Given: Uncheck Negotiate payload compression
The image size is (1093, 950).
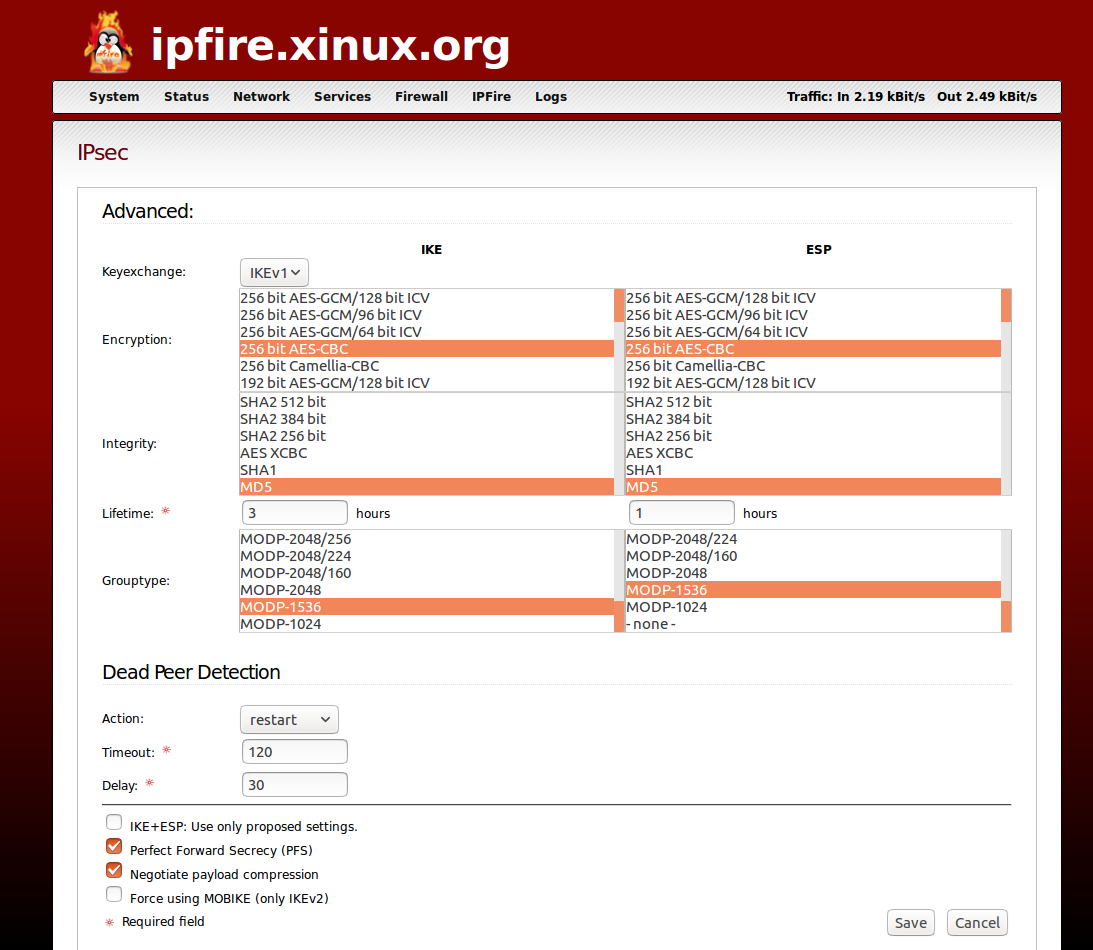Looking at the screenshot, I should [114, 870].
